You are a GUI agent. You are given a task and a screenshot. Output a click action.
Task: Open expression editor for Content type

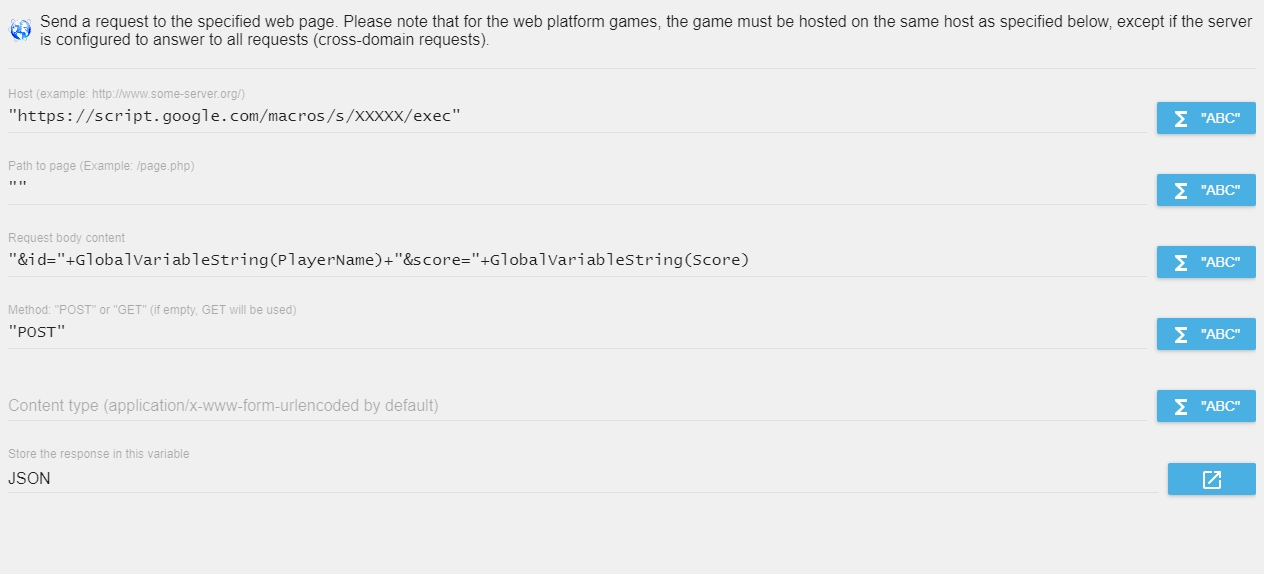tap(1206, 406)
